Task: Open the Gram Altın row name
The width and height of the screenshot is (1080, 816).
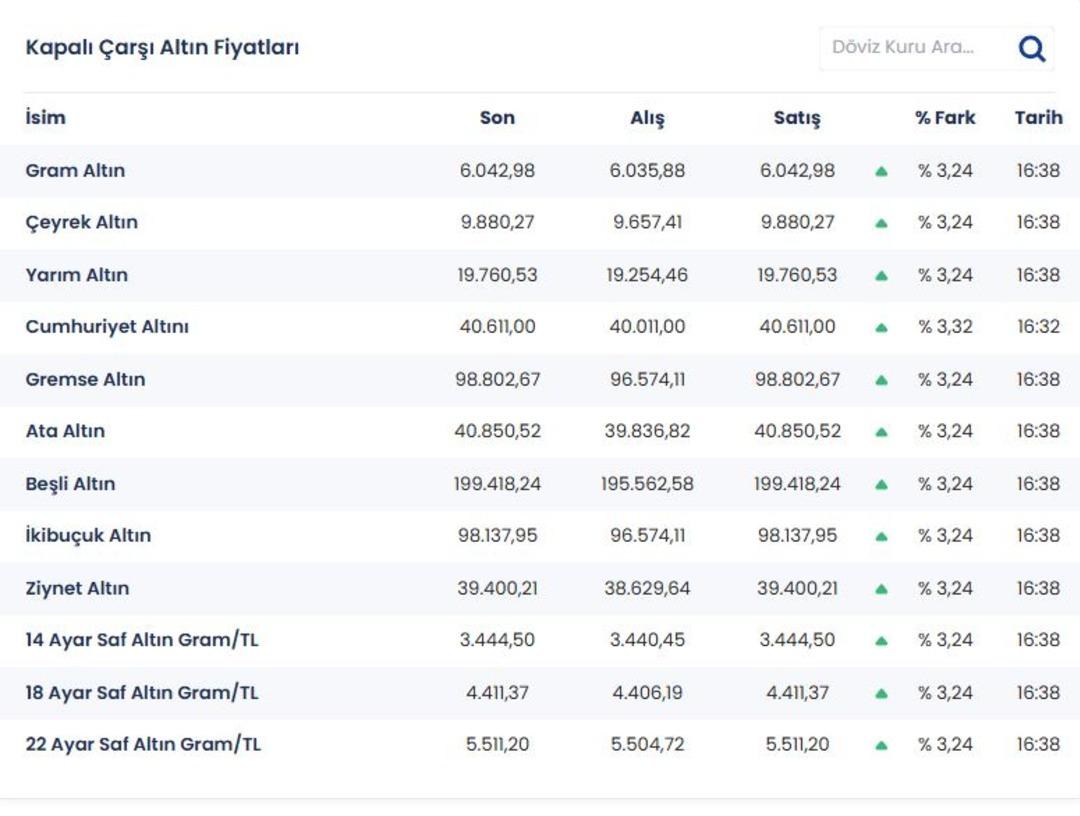Action: click(x=75, y=171)
